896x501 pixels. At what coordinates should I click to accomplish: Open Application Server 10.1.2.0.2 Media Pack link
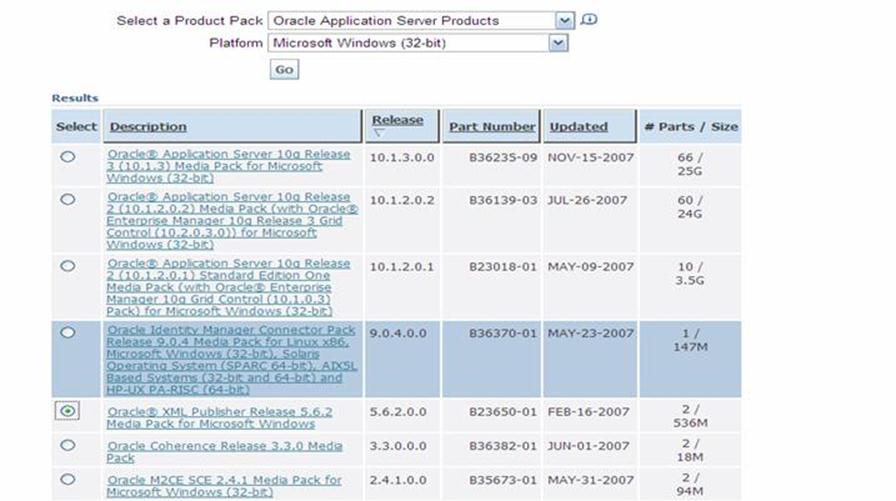pos(232,221)
